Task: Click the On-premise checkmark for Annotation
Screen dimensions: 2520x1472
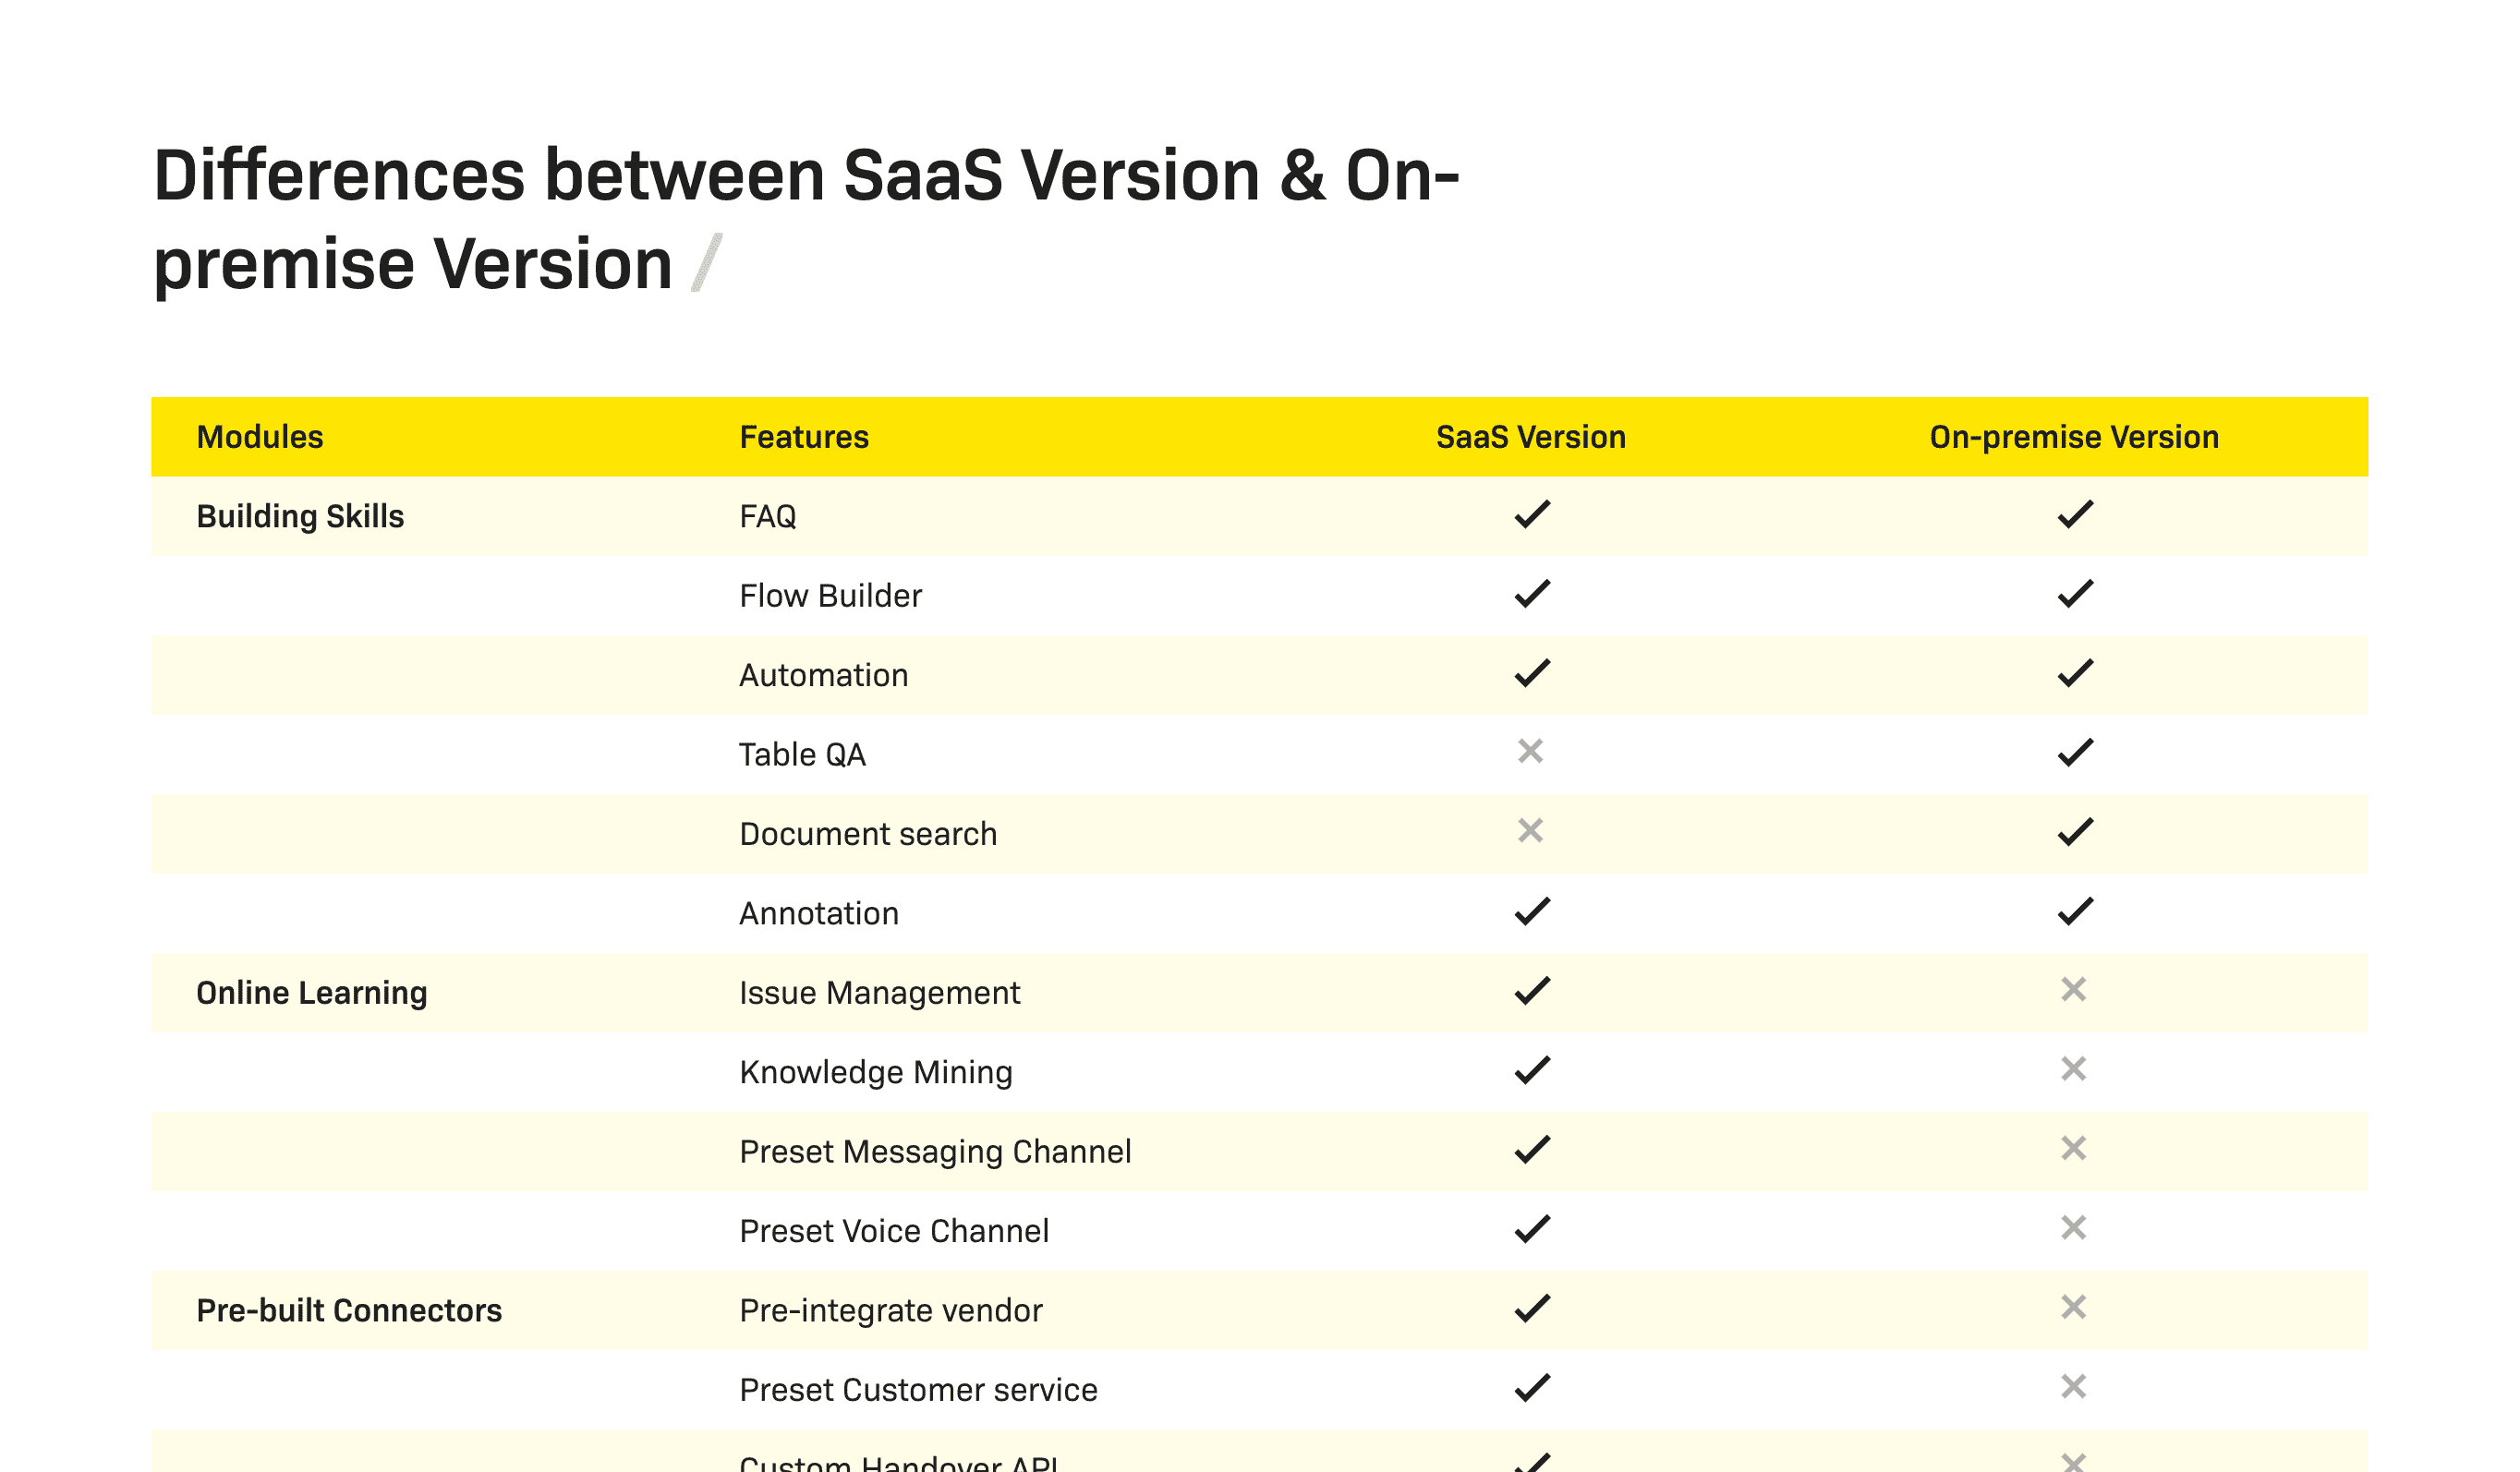Action: coord(2075,912)
